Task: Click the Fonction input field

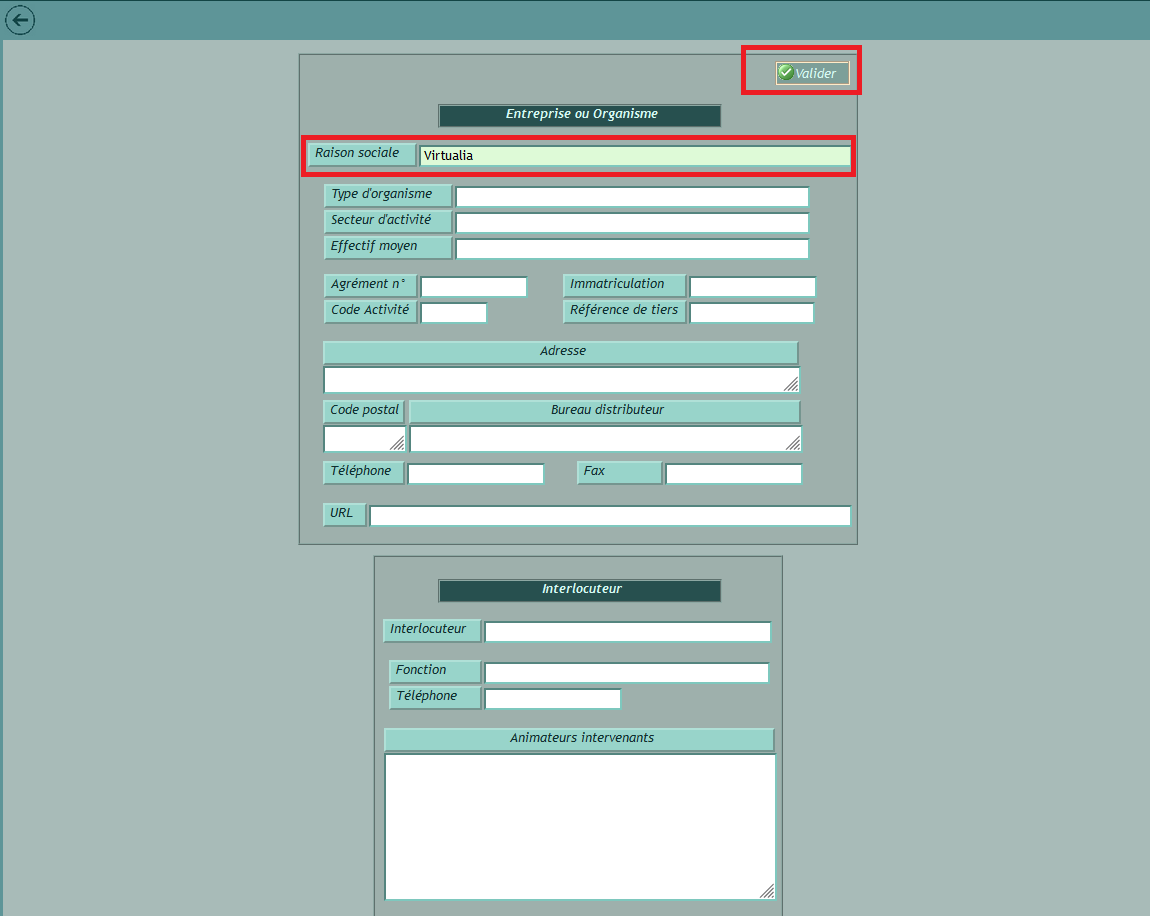Action: [626, 673]
